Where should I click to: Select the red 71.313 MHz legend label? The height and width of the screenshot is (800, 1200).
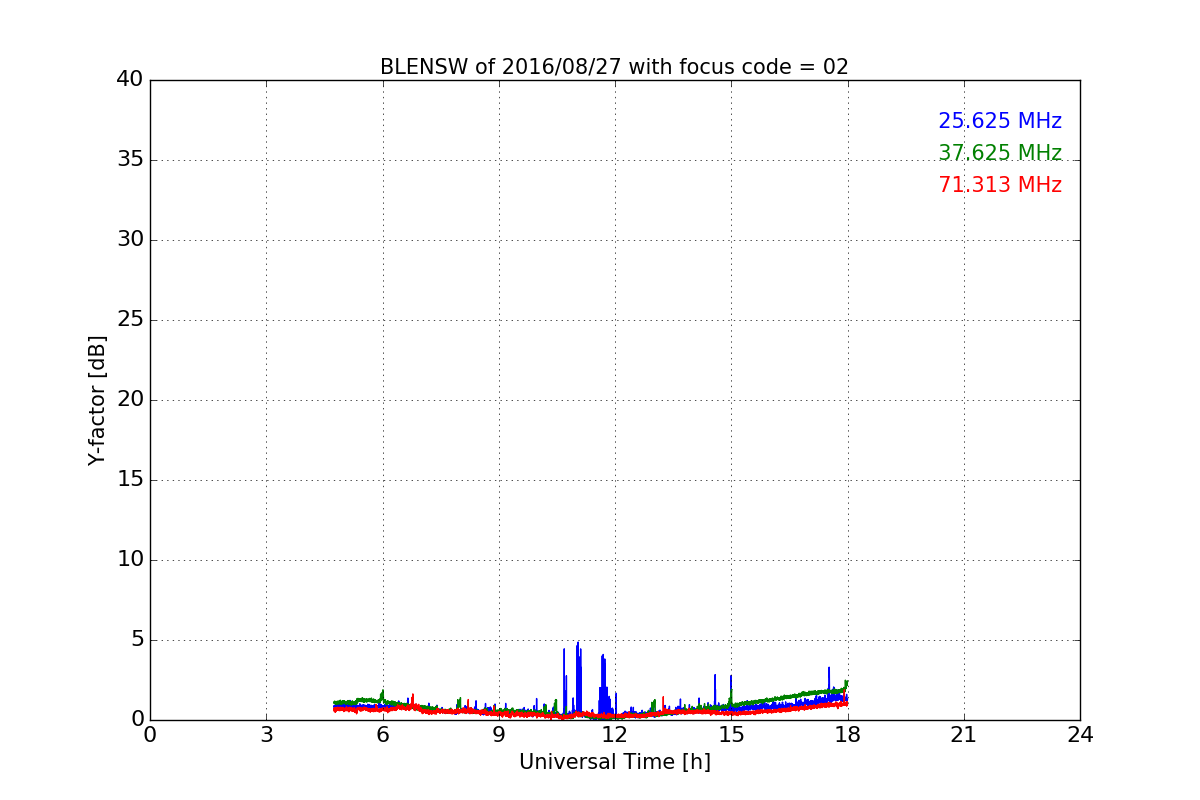[x=1000, y=185]
